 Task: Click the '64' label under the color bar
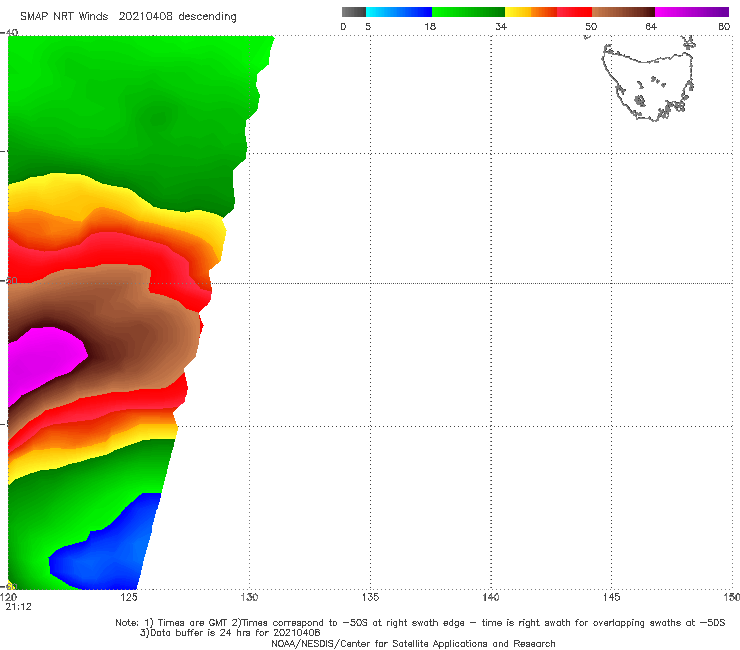click(x=651, y=26)
